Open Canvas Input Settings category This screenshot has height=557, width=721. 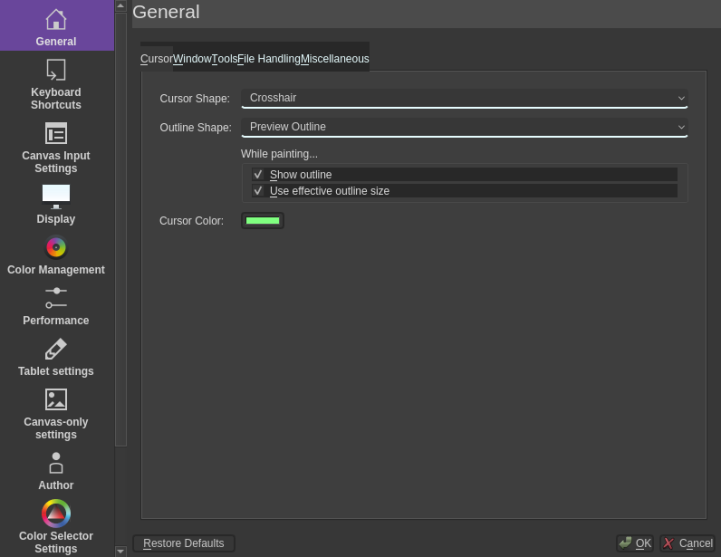pos(56,147)
